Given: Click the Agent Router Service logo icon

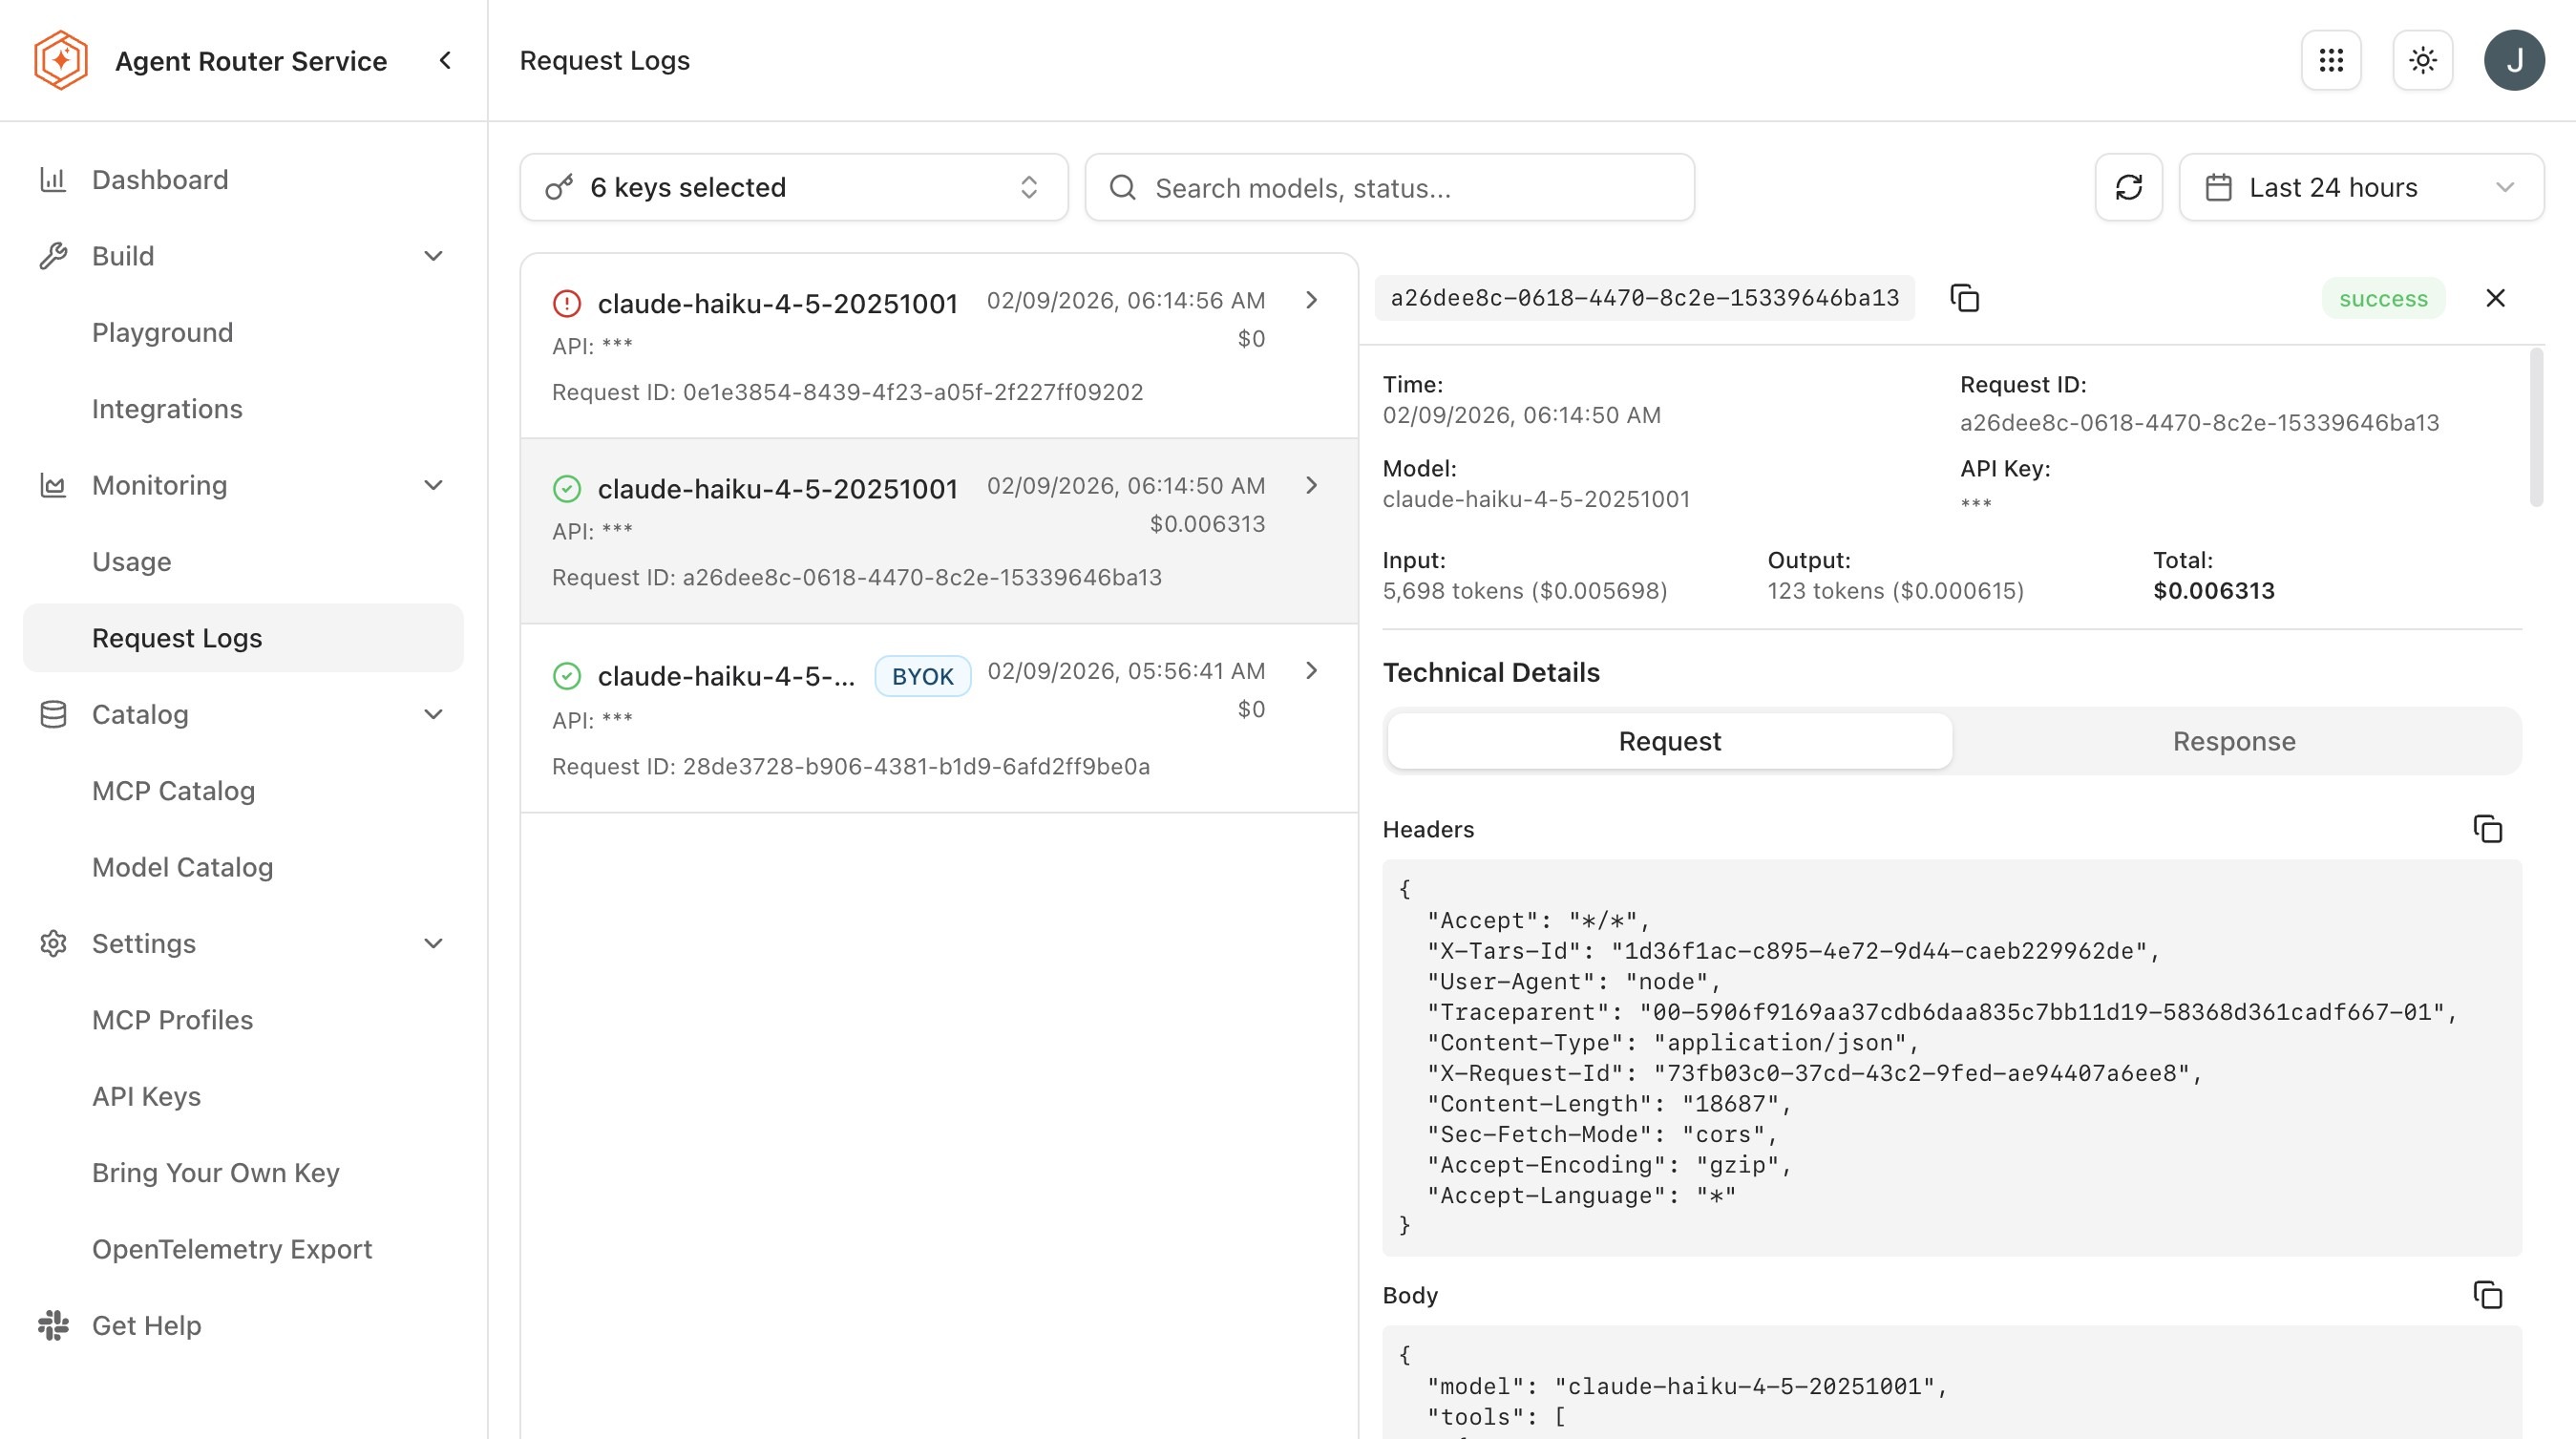Looking at the screenshot, I should 61,60.
